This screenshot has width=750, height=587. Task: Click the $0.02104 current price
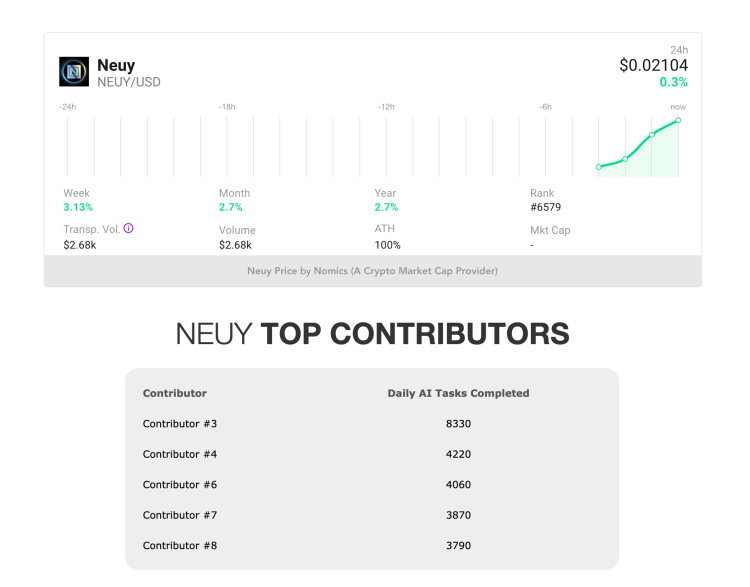(x=653, y=65)
